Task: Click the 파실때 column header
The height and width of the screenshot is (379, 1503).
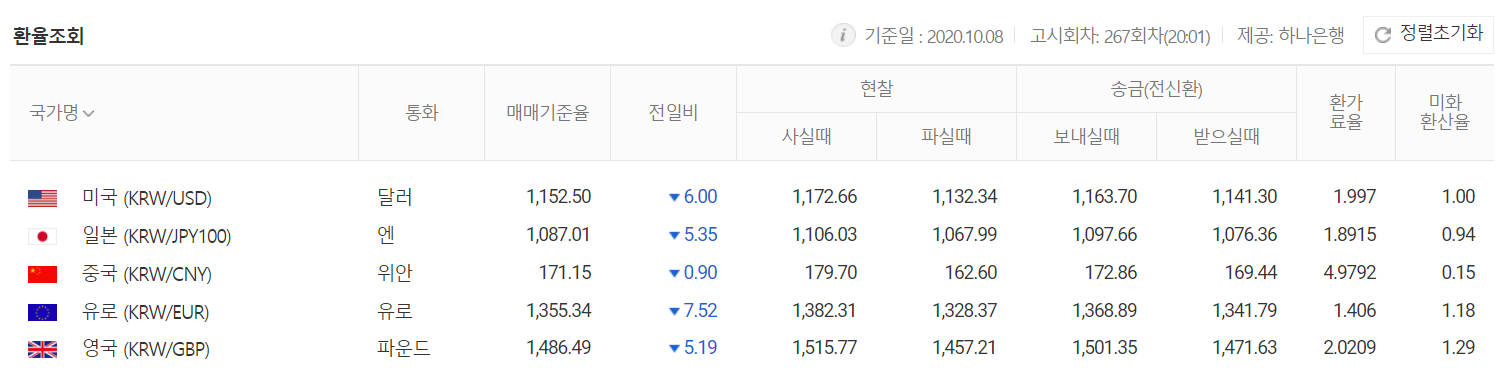Action: (946, 137)
